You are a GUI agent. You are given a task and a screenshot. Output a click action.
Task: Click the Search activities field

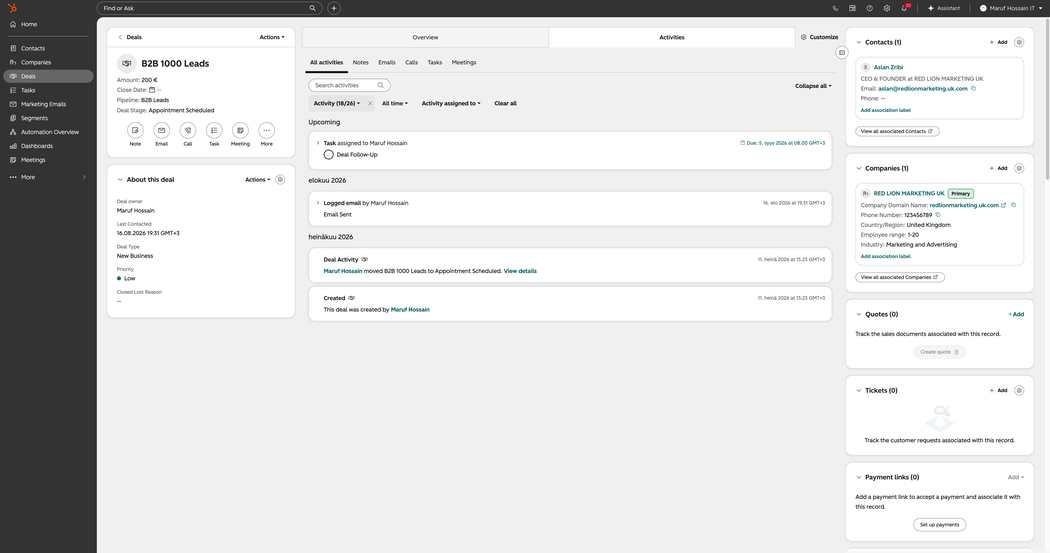350,86
